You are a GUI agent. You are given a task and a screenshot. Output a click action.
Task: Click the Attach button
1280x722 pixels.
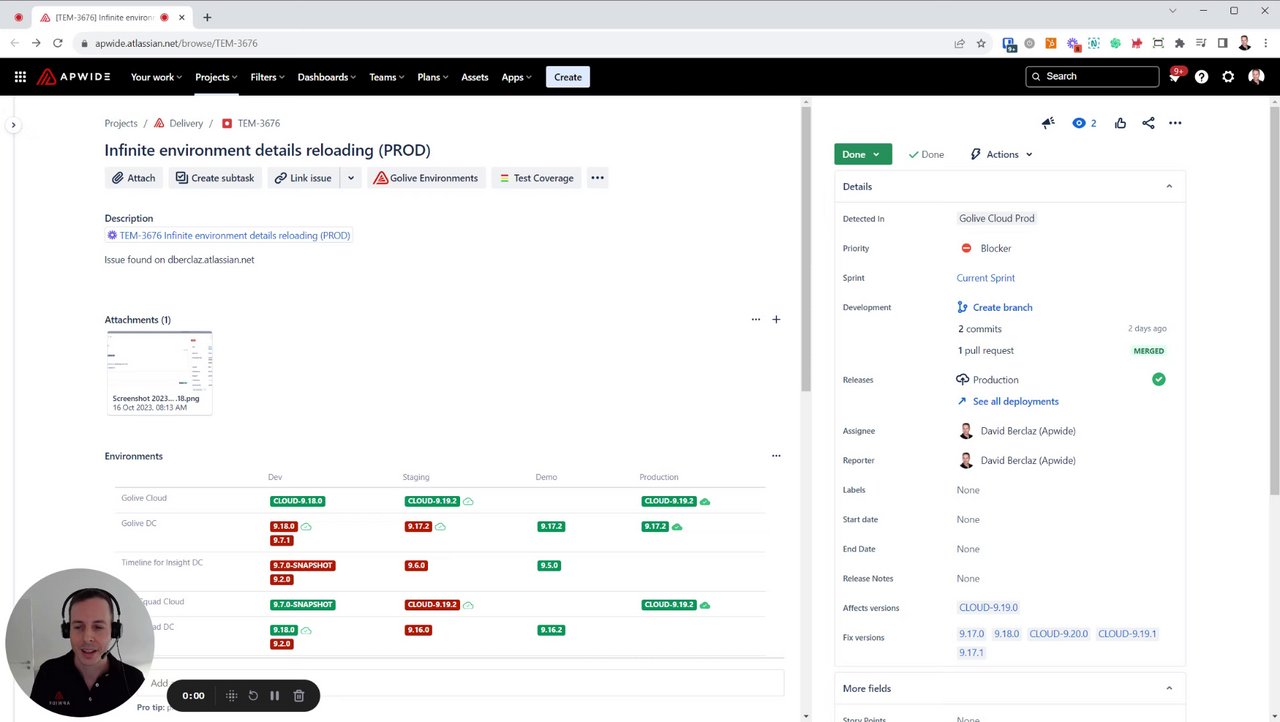tap(134, 178)
